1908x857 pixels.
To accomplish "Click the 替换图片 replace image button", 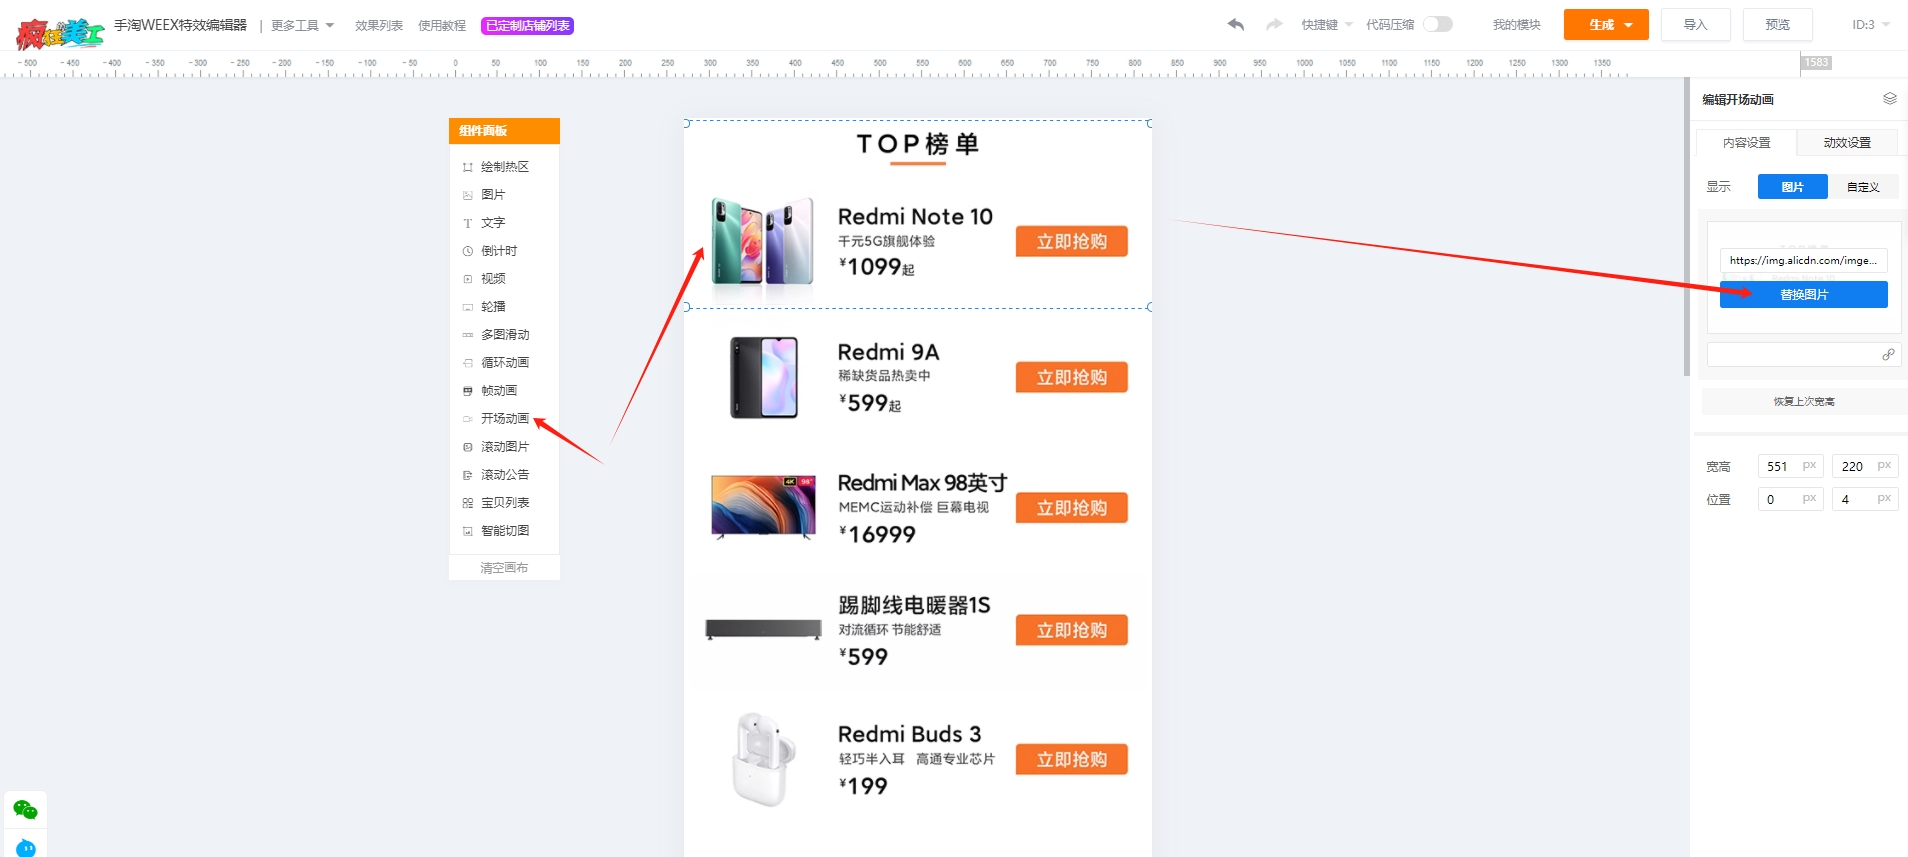I will click(1804, 295).
